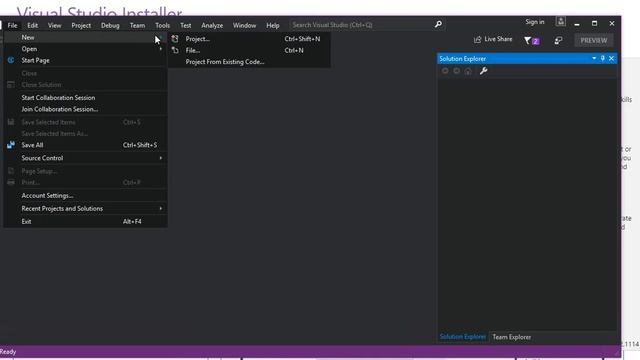Image resolution: width=640 pixels, height=360 pixels.
Task: Open the File menu
Action: coord(12,25)
